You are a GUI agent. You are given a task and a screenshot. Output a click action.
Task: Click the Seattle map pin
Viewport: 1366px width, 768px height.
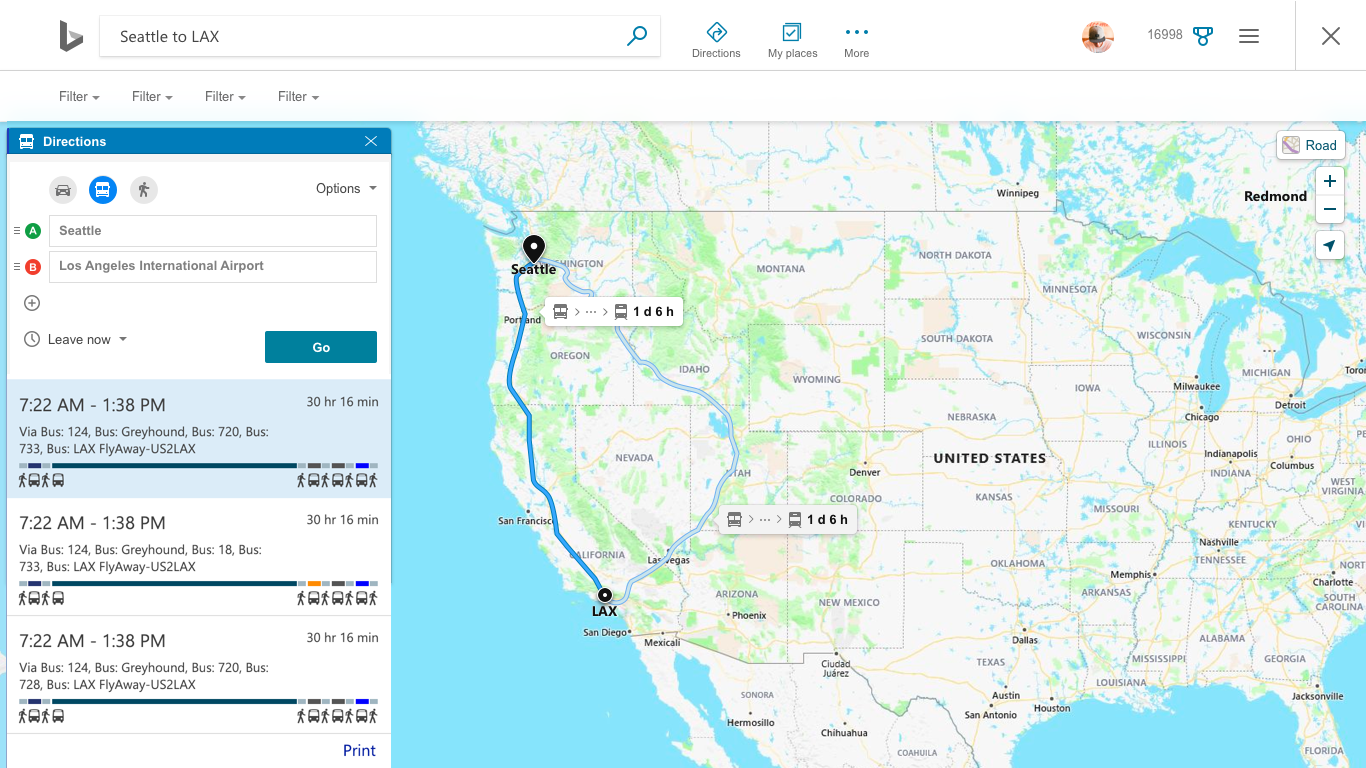[x=534, y=249]
